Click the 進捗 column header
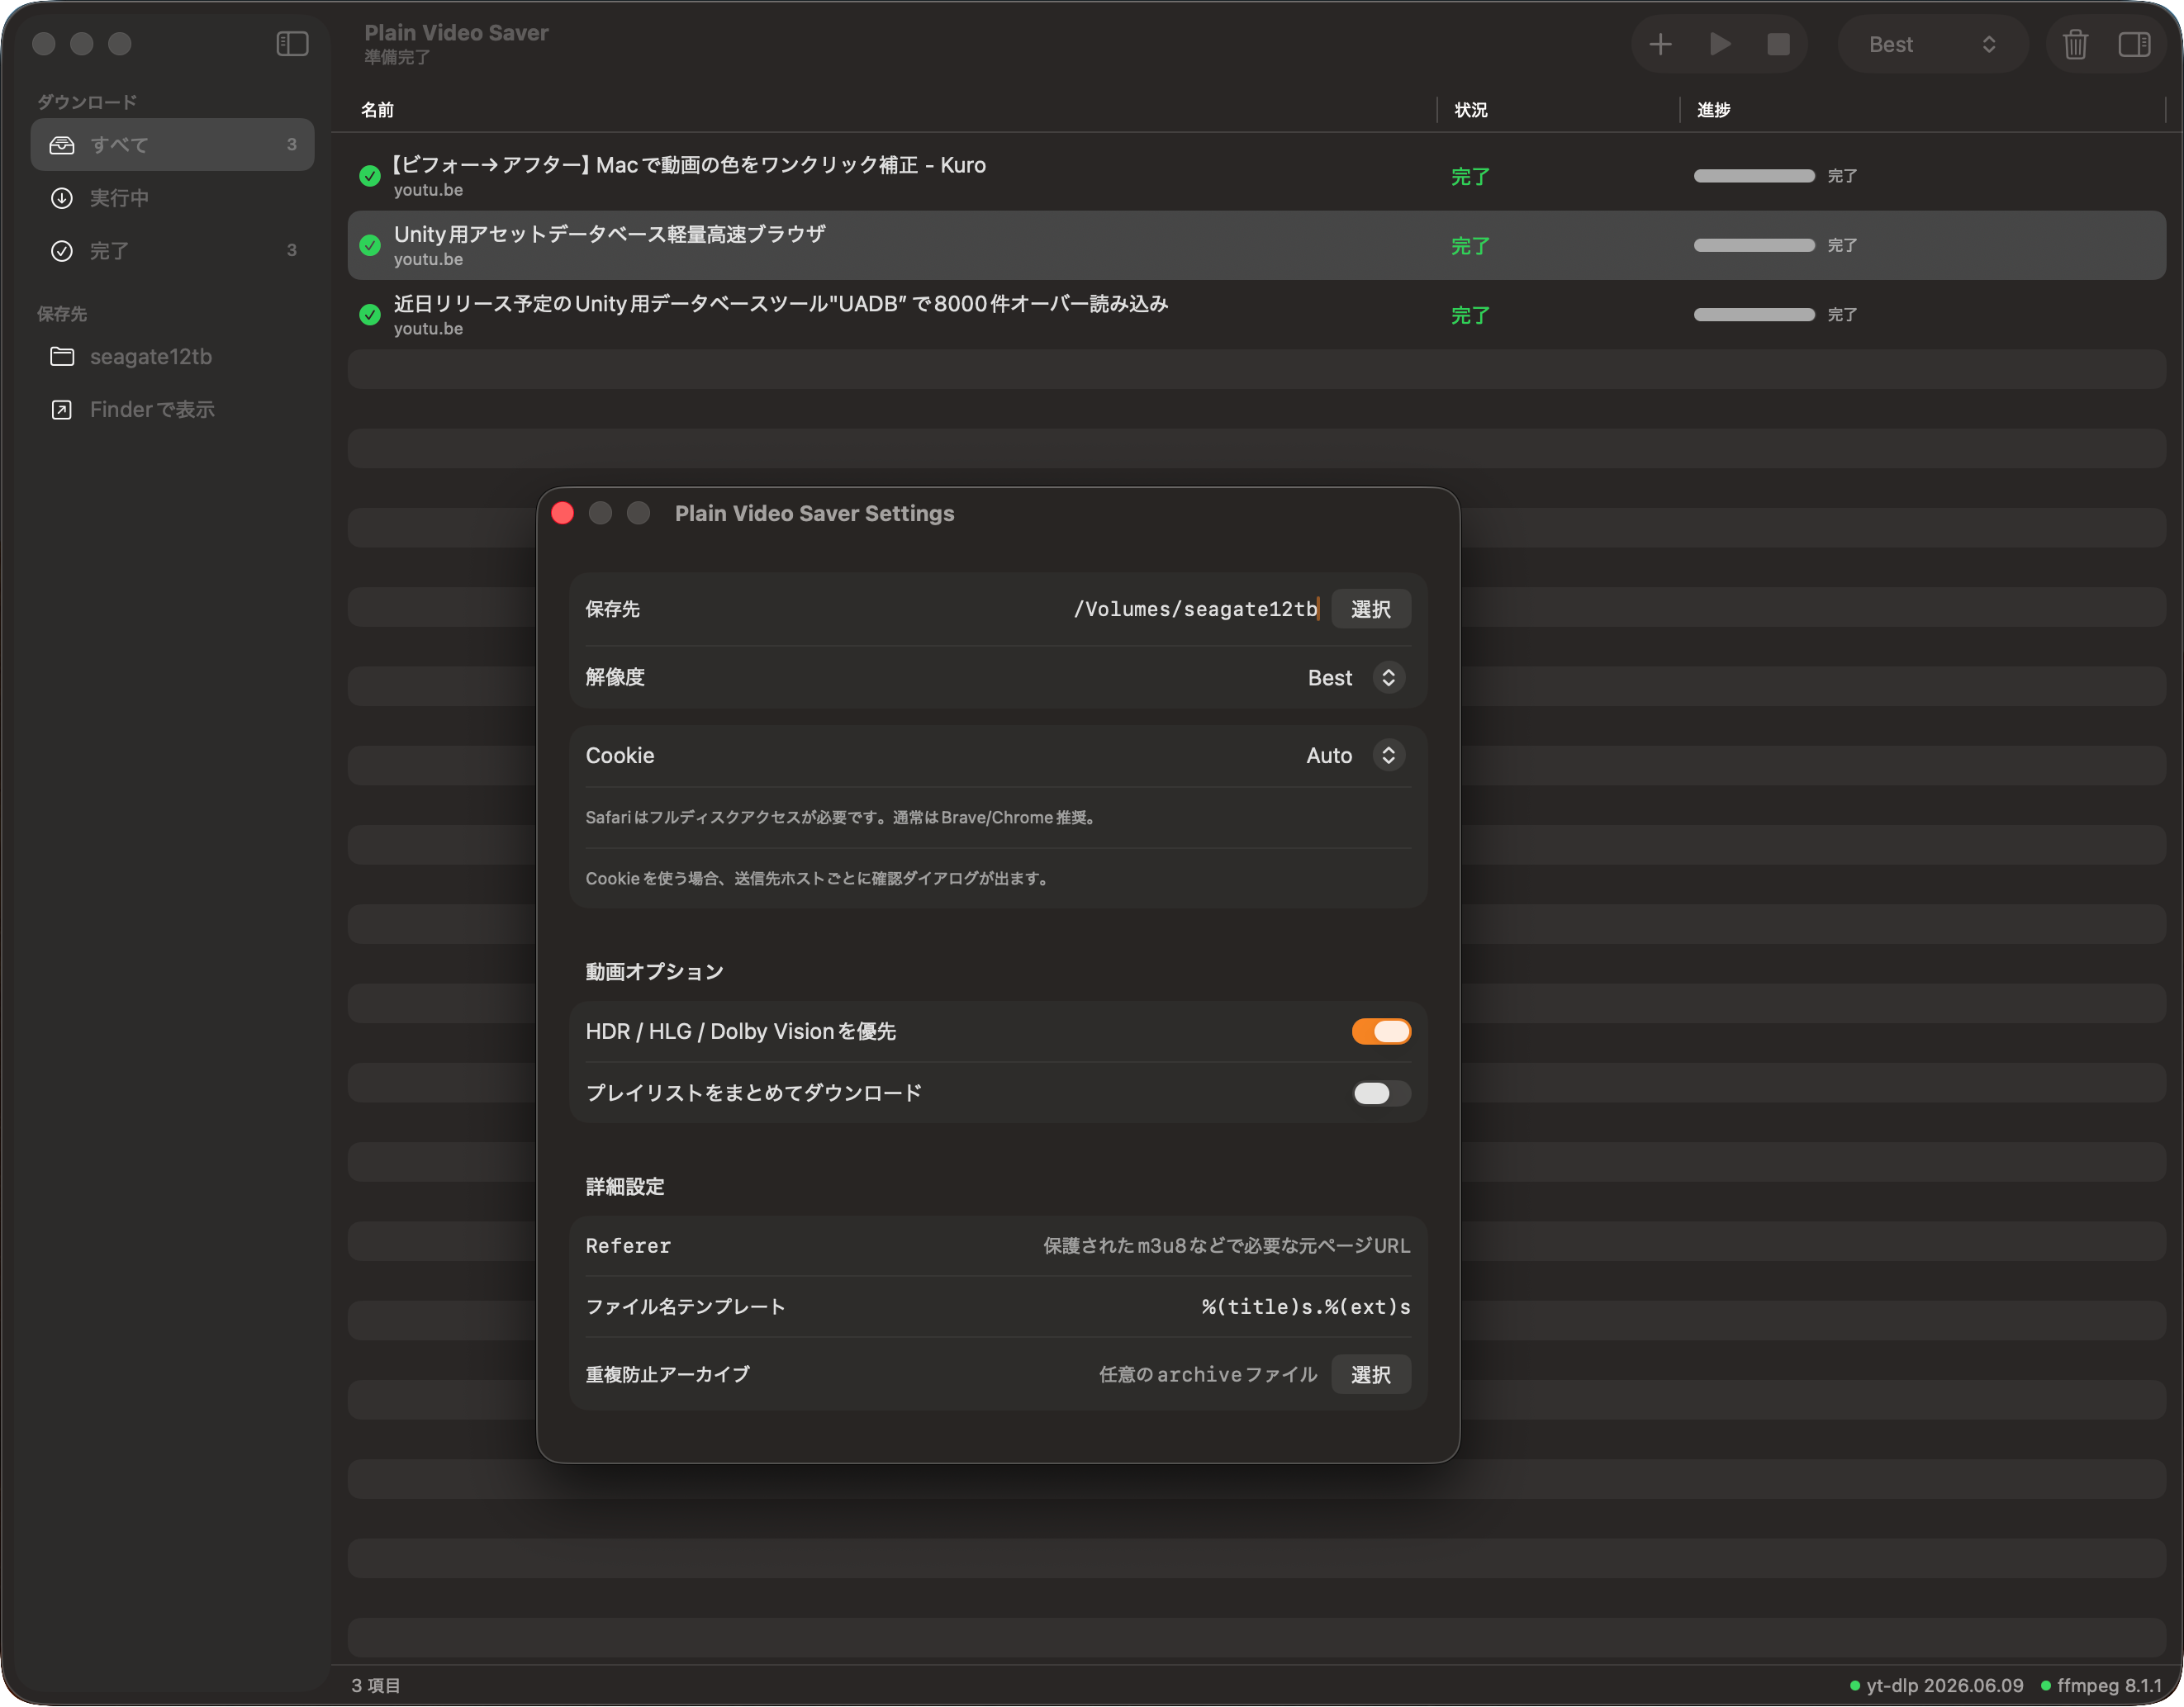The width and height of the screenshot is (2184, 1707). [1713, 110]
